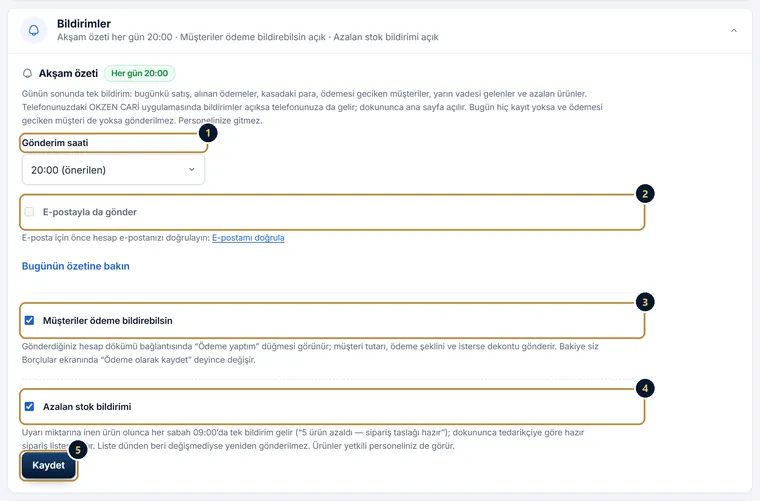Screen dimensions: 760x501
Task: Uncheck 'Azalan stok bildirimi' checkbox
Action: pos(30,407)
